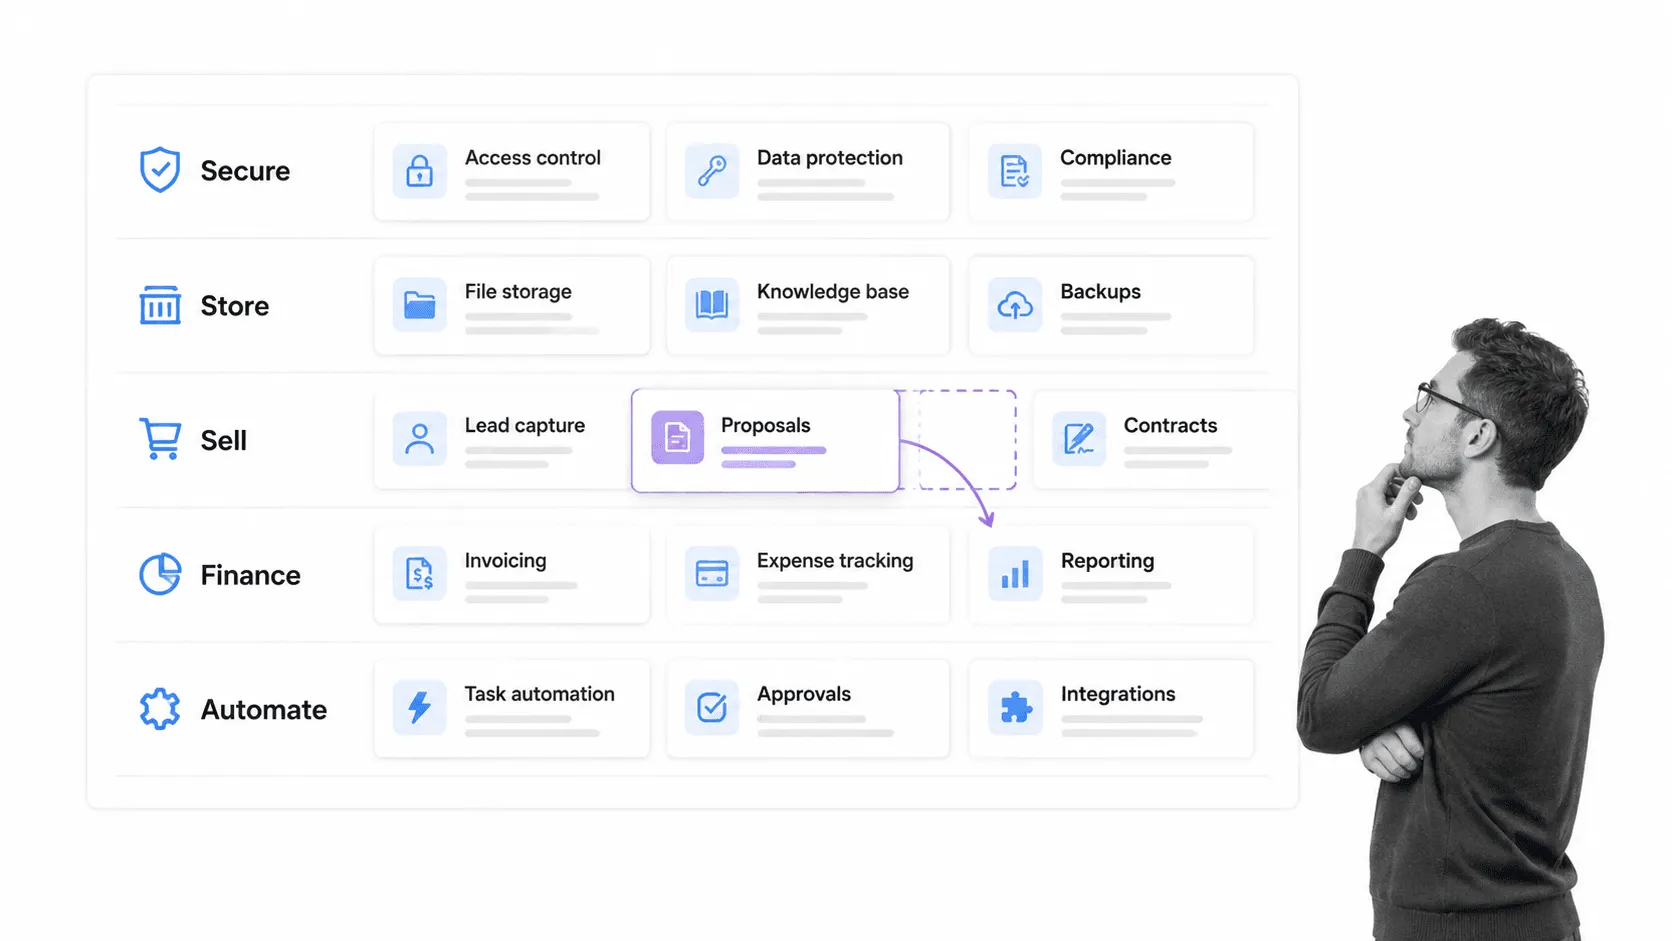Open the Integrations card title
This screenshot has height=941, width=1672.
point(1118,694)
